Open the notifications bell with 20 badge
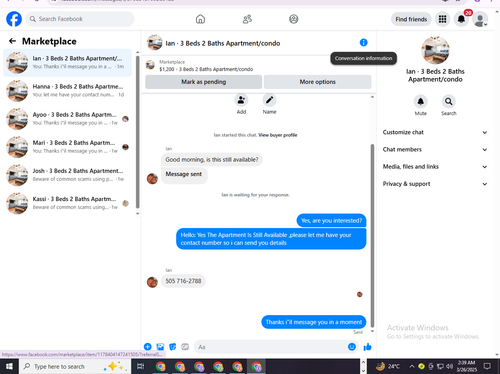 [461, 19]
